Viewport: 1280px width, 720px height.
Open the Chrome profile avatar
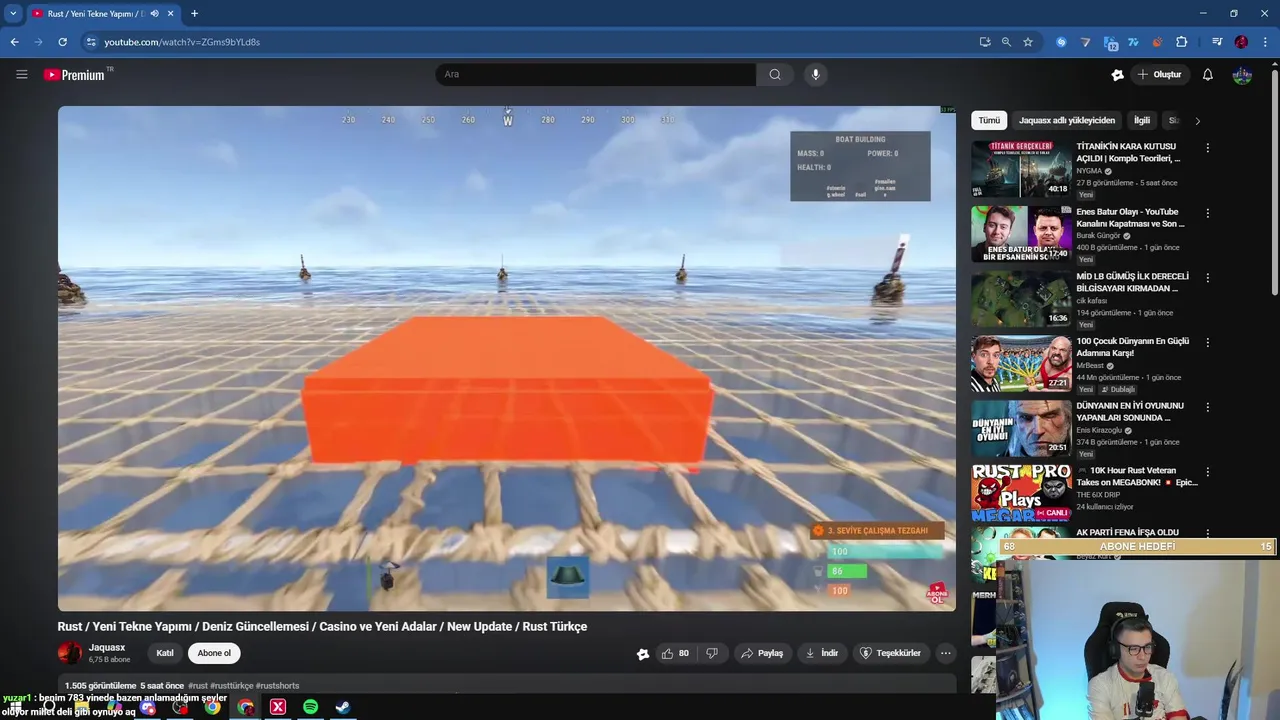point(1241,42)
